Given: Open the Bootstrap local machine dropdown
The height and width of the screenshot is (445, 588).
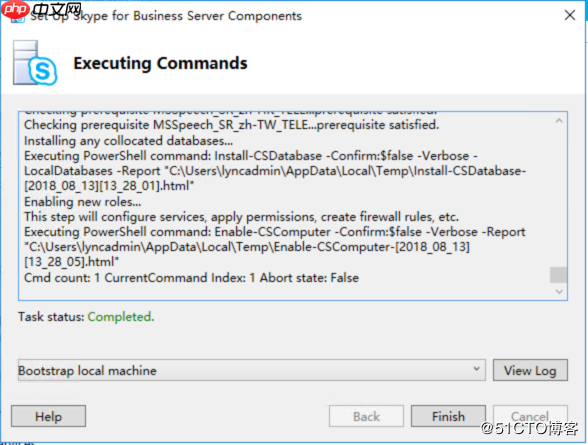Looking at the screenshot, I should tap(252, 370).
